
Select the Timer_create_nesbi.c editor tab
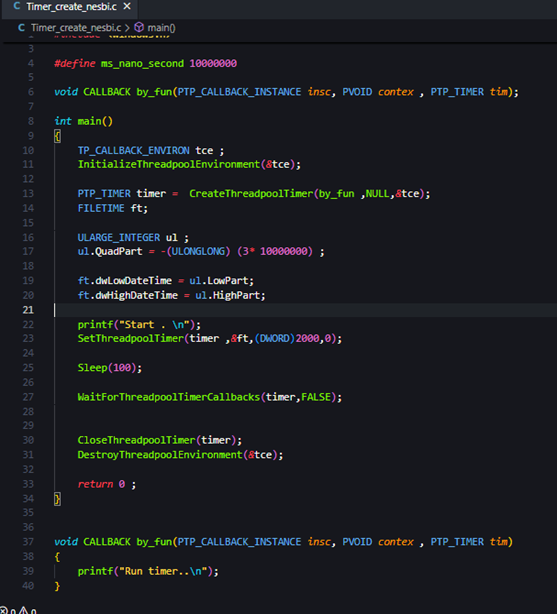pos(70,7)
